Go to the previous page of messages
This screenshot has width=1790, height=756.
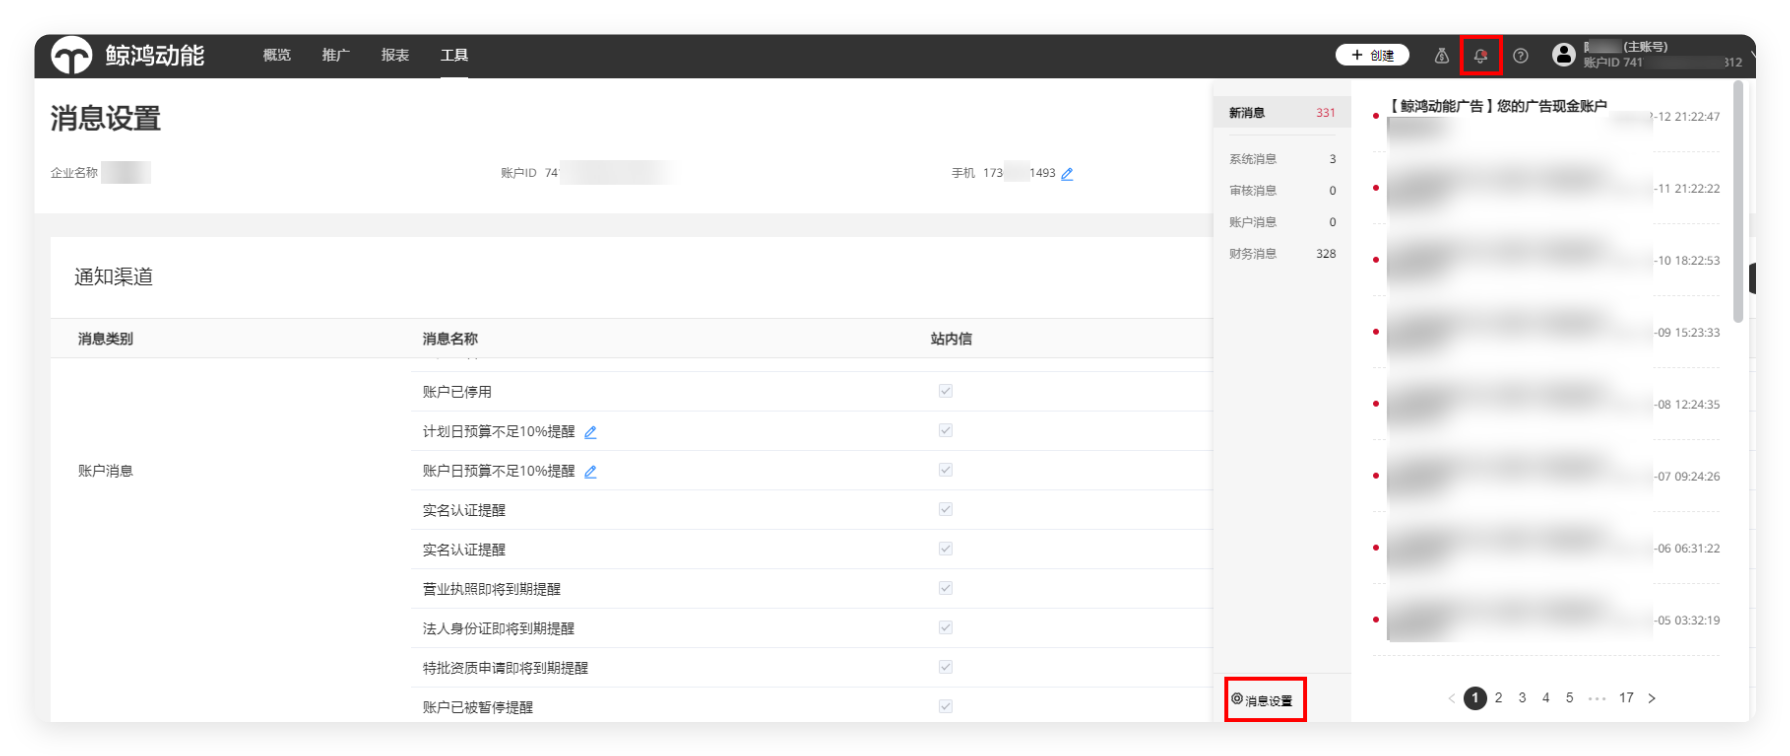pyautogui.click(x=1451, y=698)
